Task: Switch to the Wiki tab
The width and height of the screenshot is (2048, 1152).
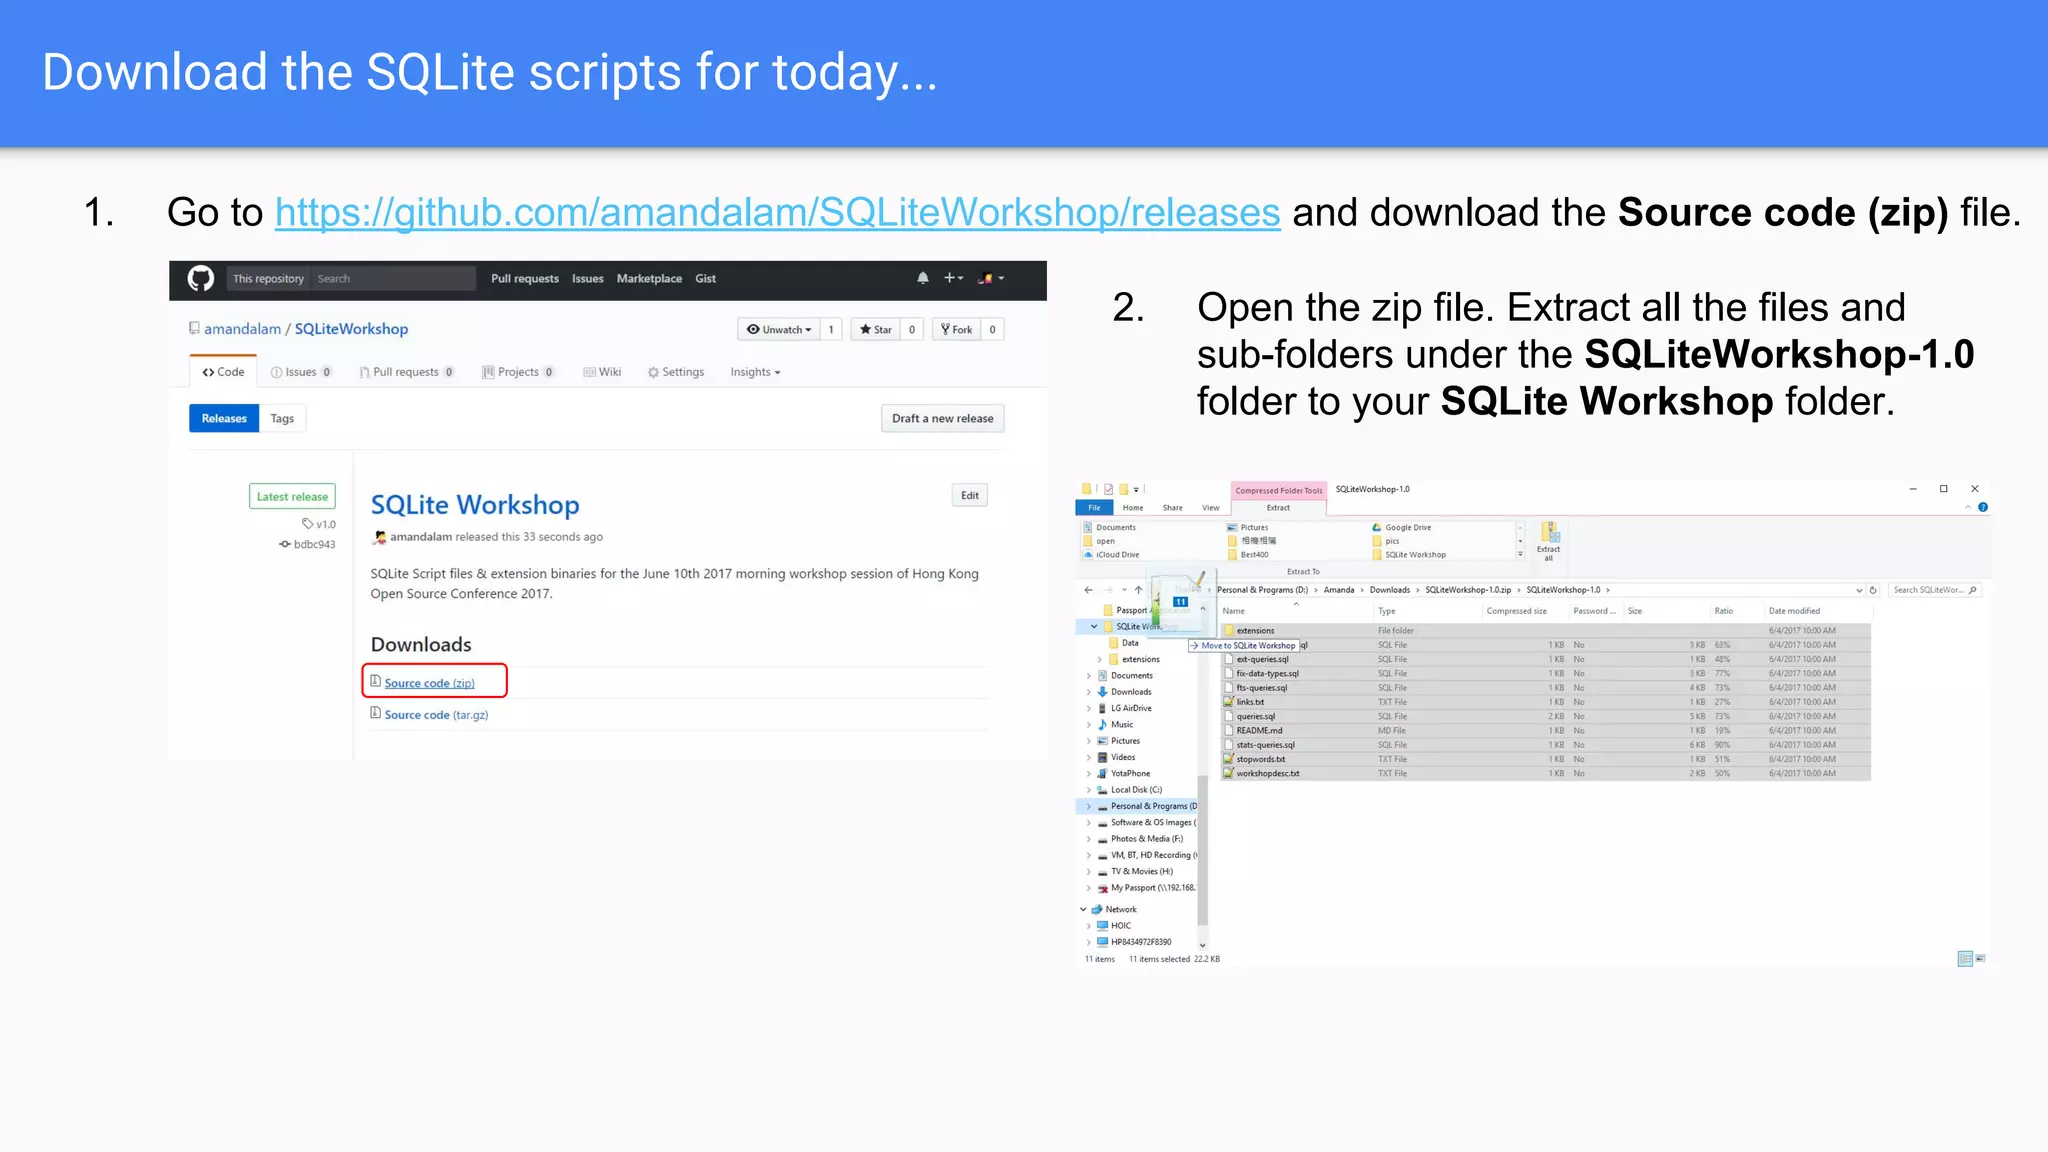Action: (x=602, y=372)
